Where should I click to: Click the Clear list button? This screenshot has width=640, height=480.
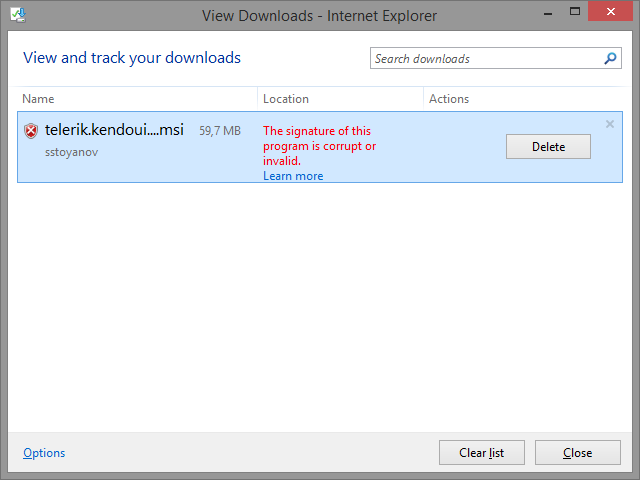481,453
